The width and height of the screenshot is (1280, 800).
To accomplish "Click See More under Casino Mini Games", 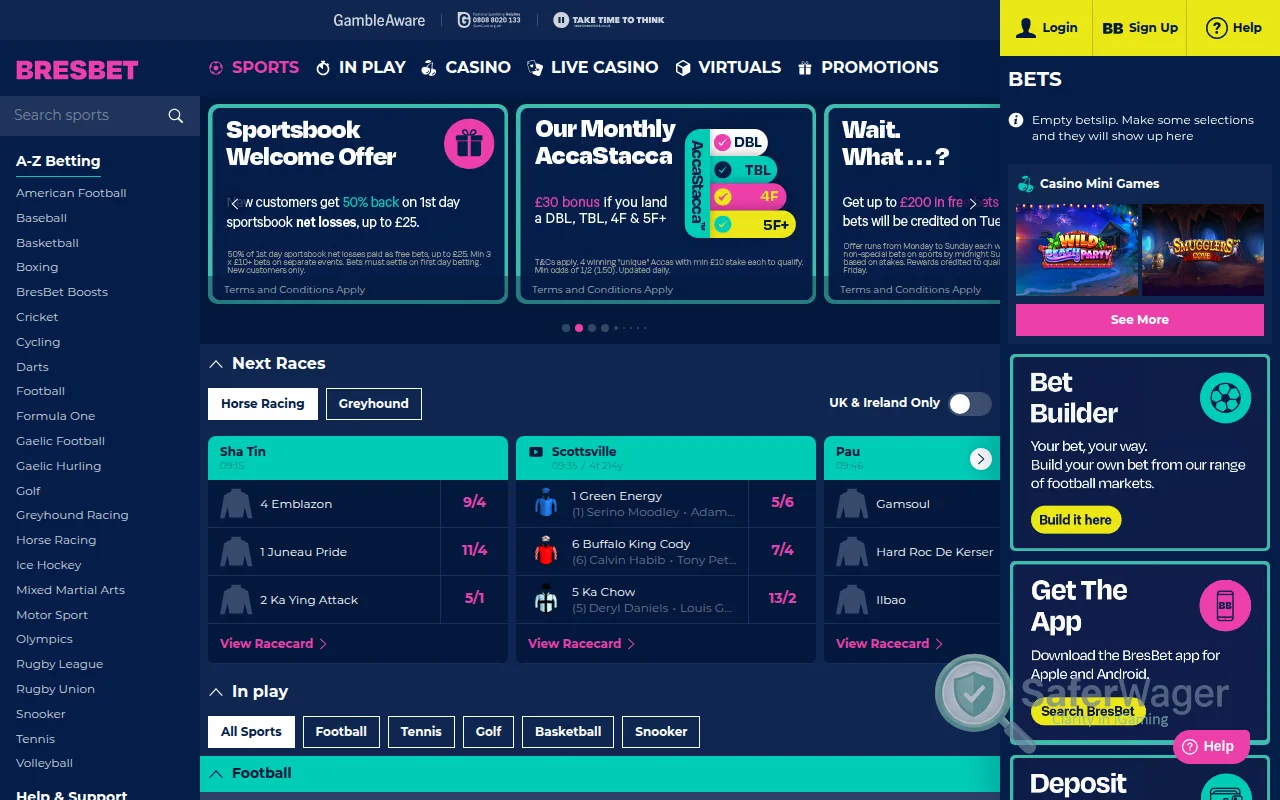I will (1139, 319).
